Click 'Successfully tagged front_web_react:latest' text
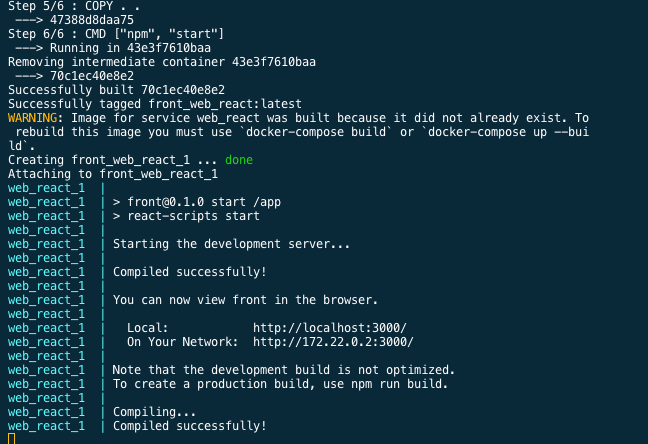 click(x=155, y=104)
